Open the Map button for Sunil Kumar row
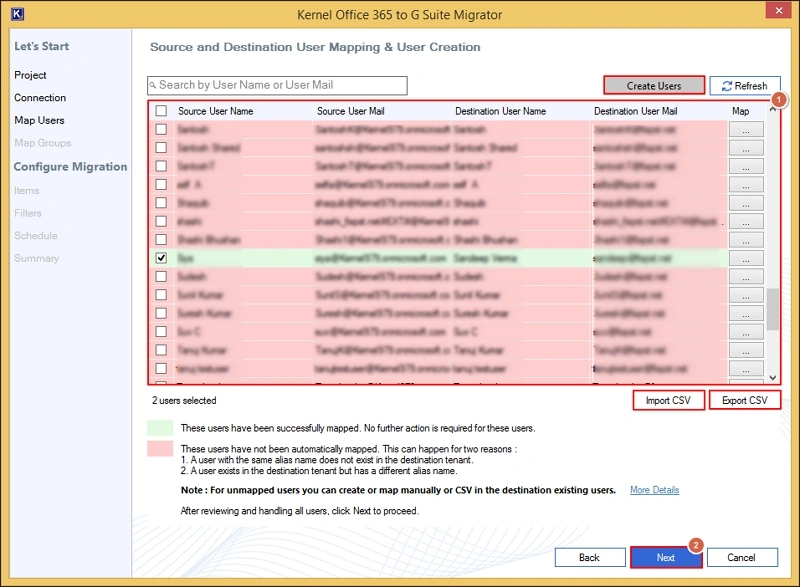The height and width of the screenshot is (587, 800). [744, 295]
